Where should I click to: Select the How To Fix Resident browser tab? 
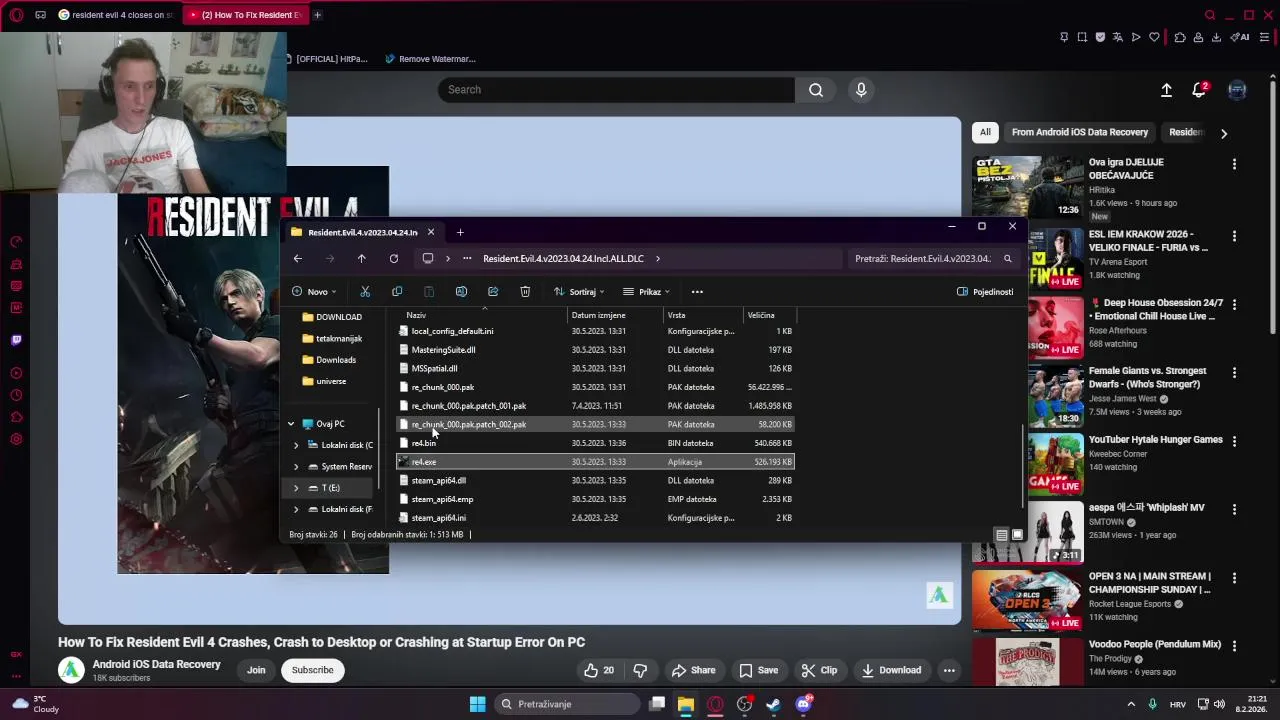click(x=245, y=15)
